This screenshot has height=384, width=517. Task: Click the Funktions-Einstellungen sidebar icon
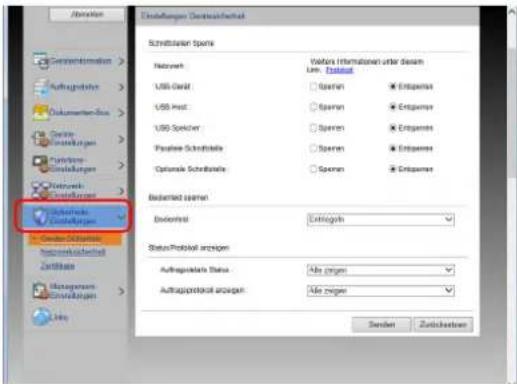coord(41,165)
